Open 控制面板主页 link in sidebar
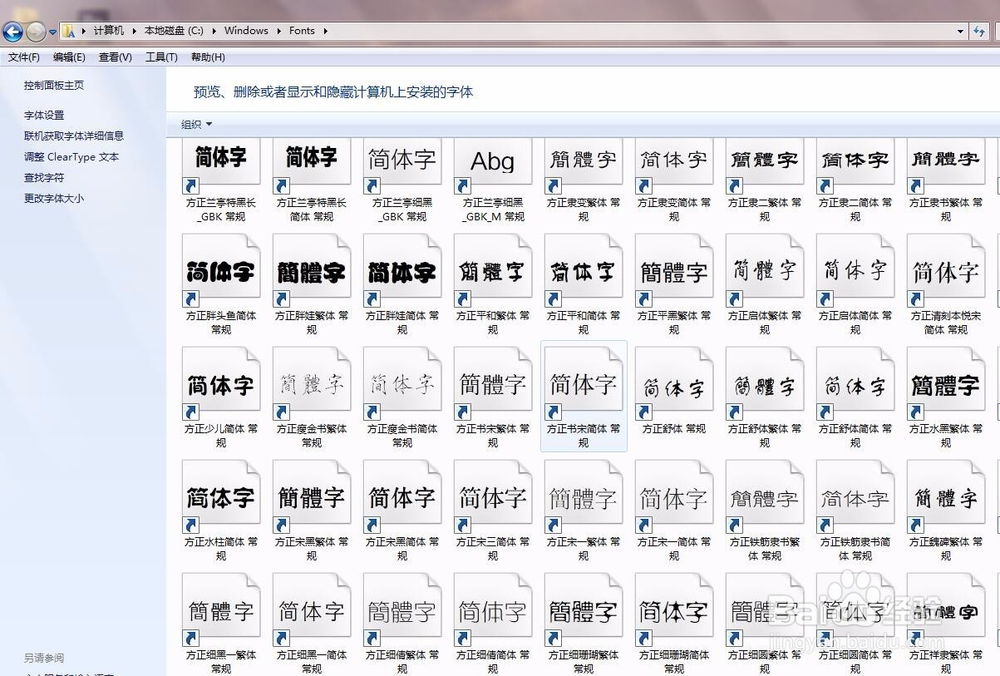Screen dimensions: 1000x676 54,85
